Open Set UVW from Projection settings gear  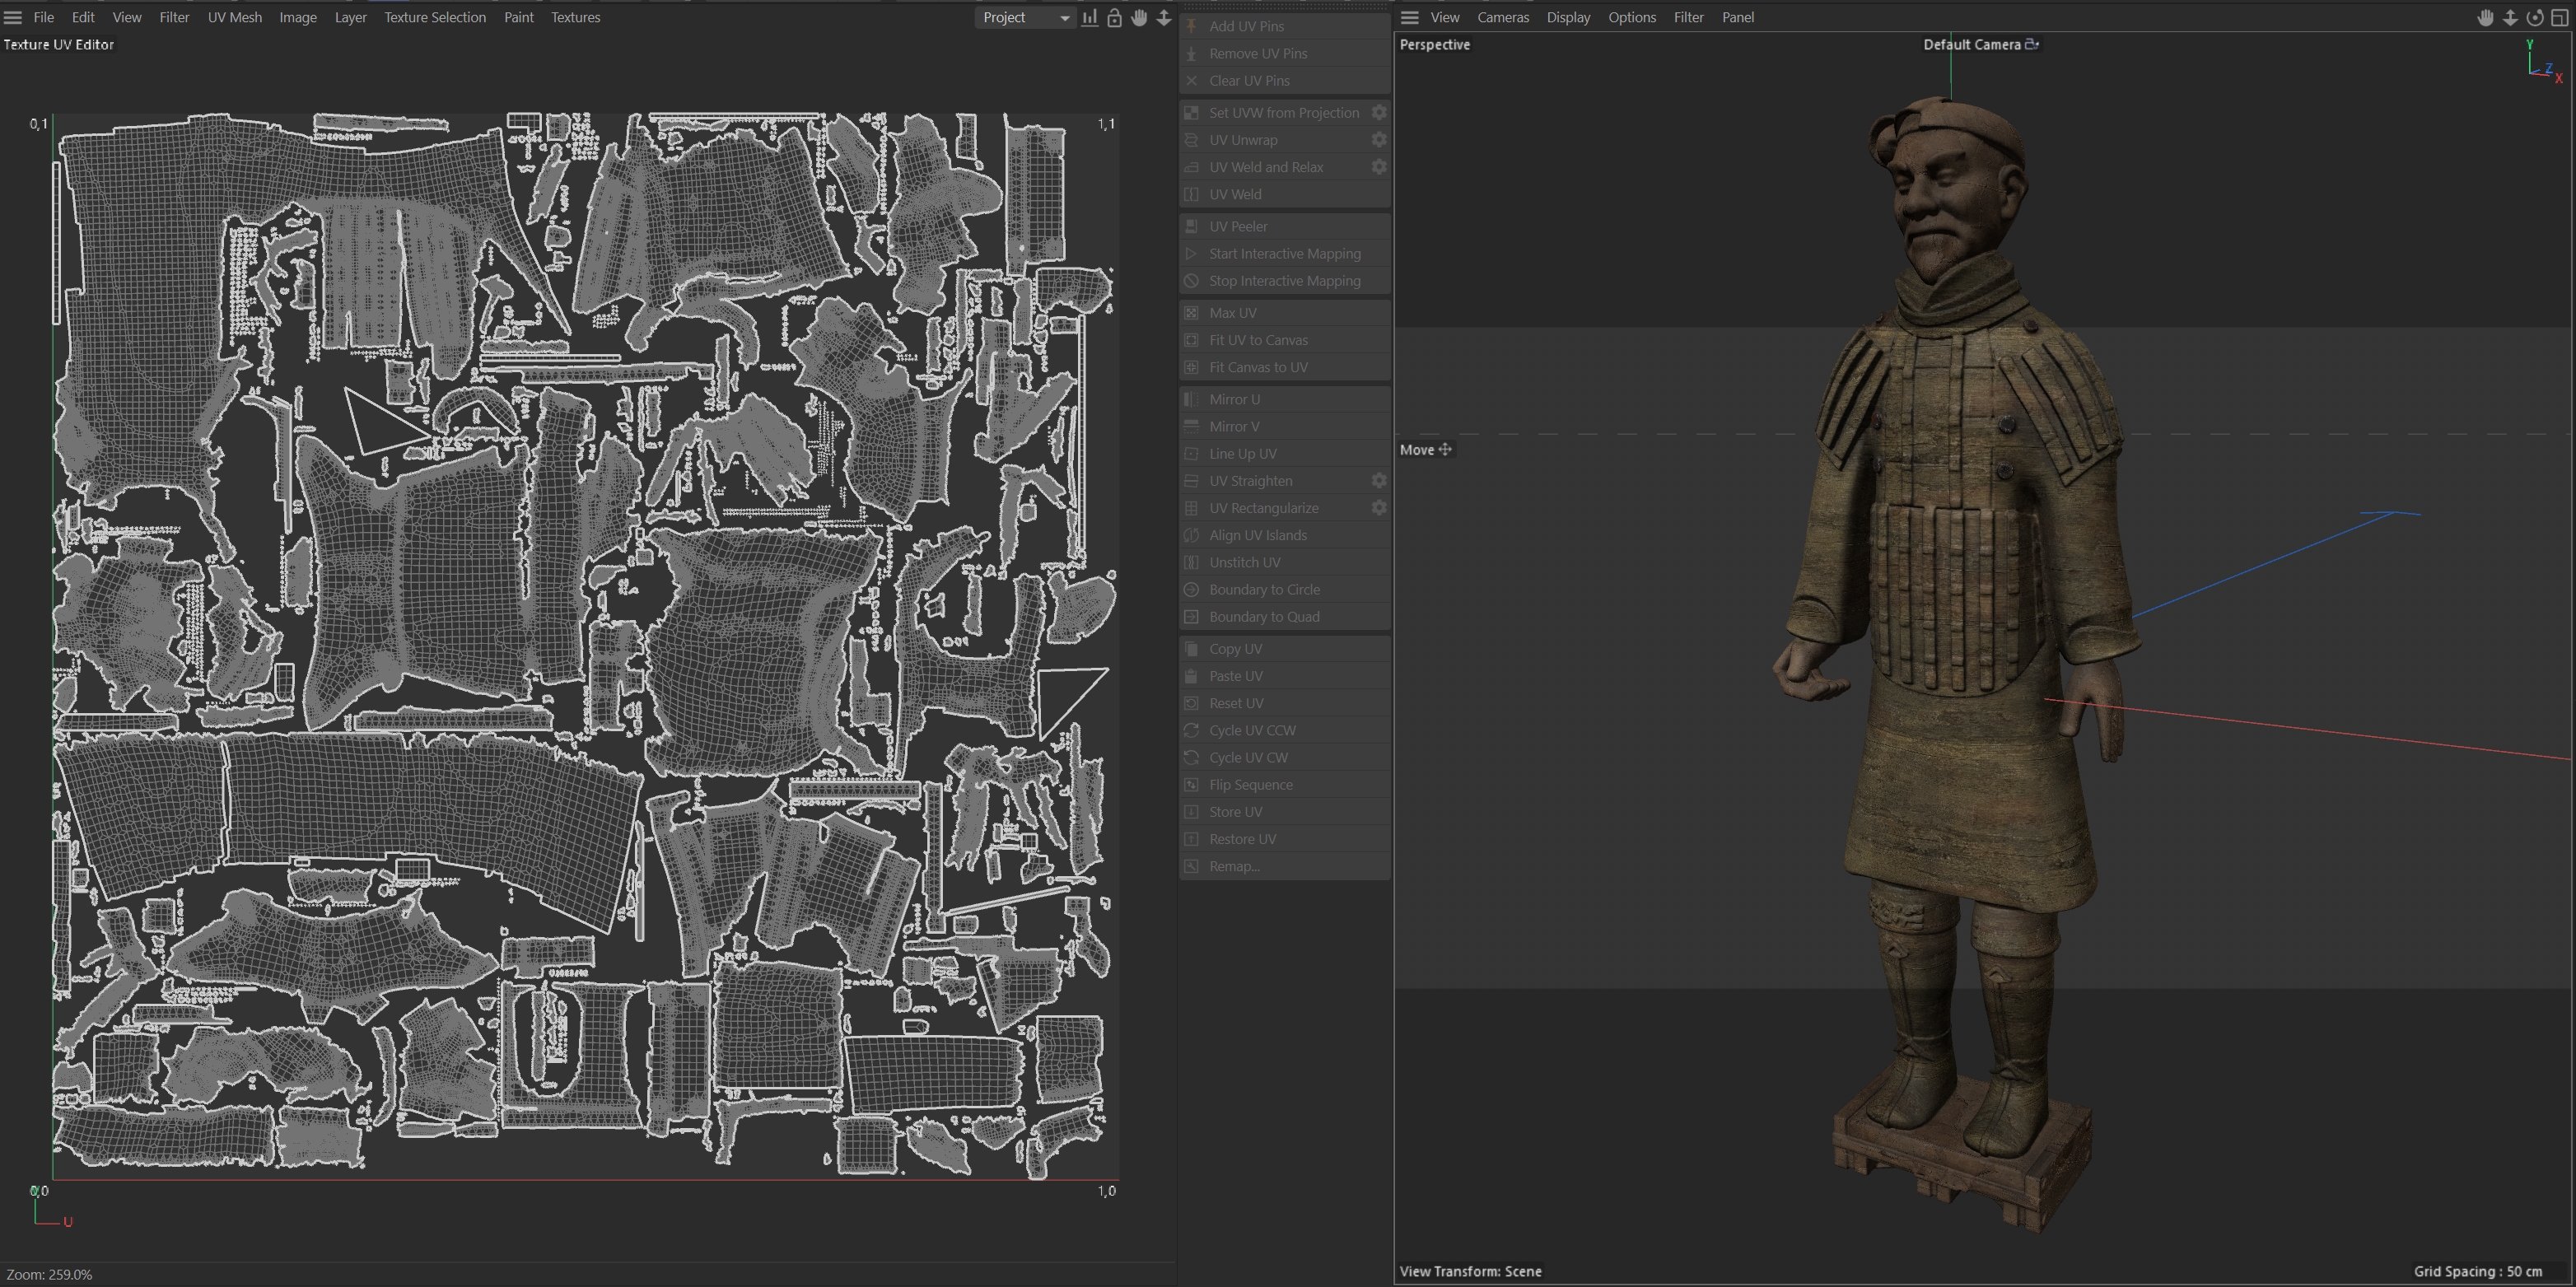pos(1379,113)
